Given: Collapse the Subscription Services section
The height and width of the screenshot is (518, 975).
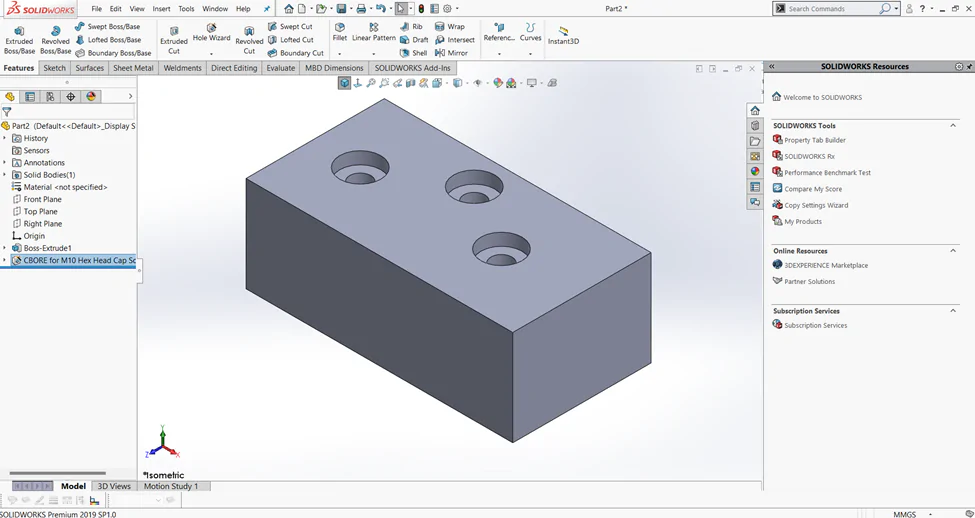Looking at the screenshot, I should 953,310.
